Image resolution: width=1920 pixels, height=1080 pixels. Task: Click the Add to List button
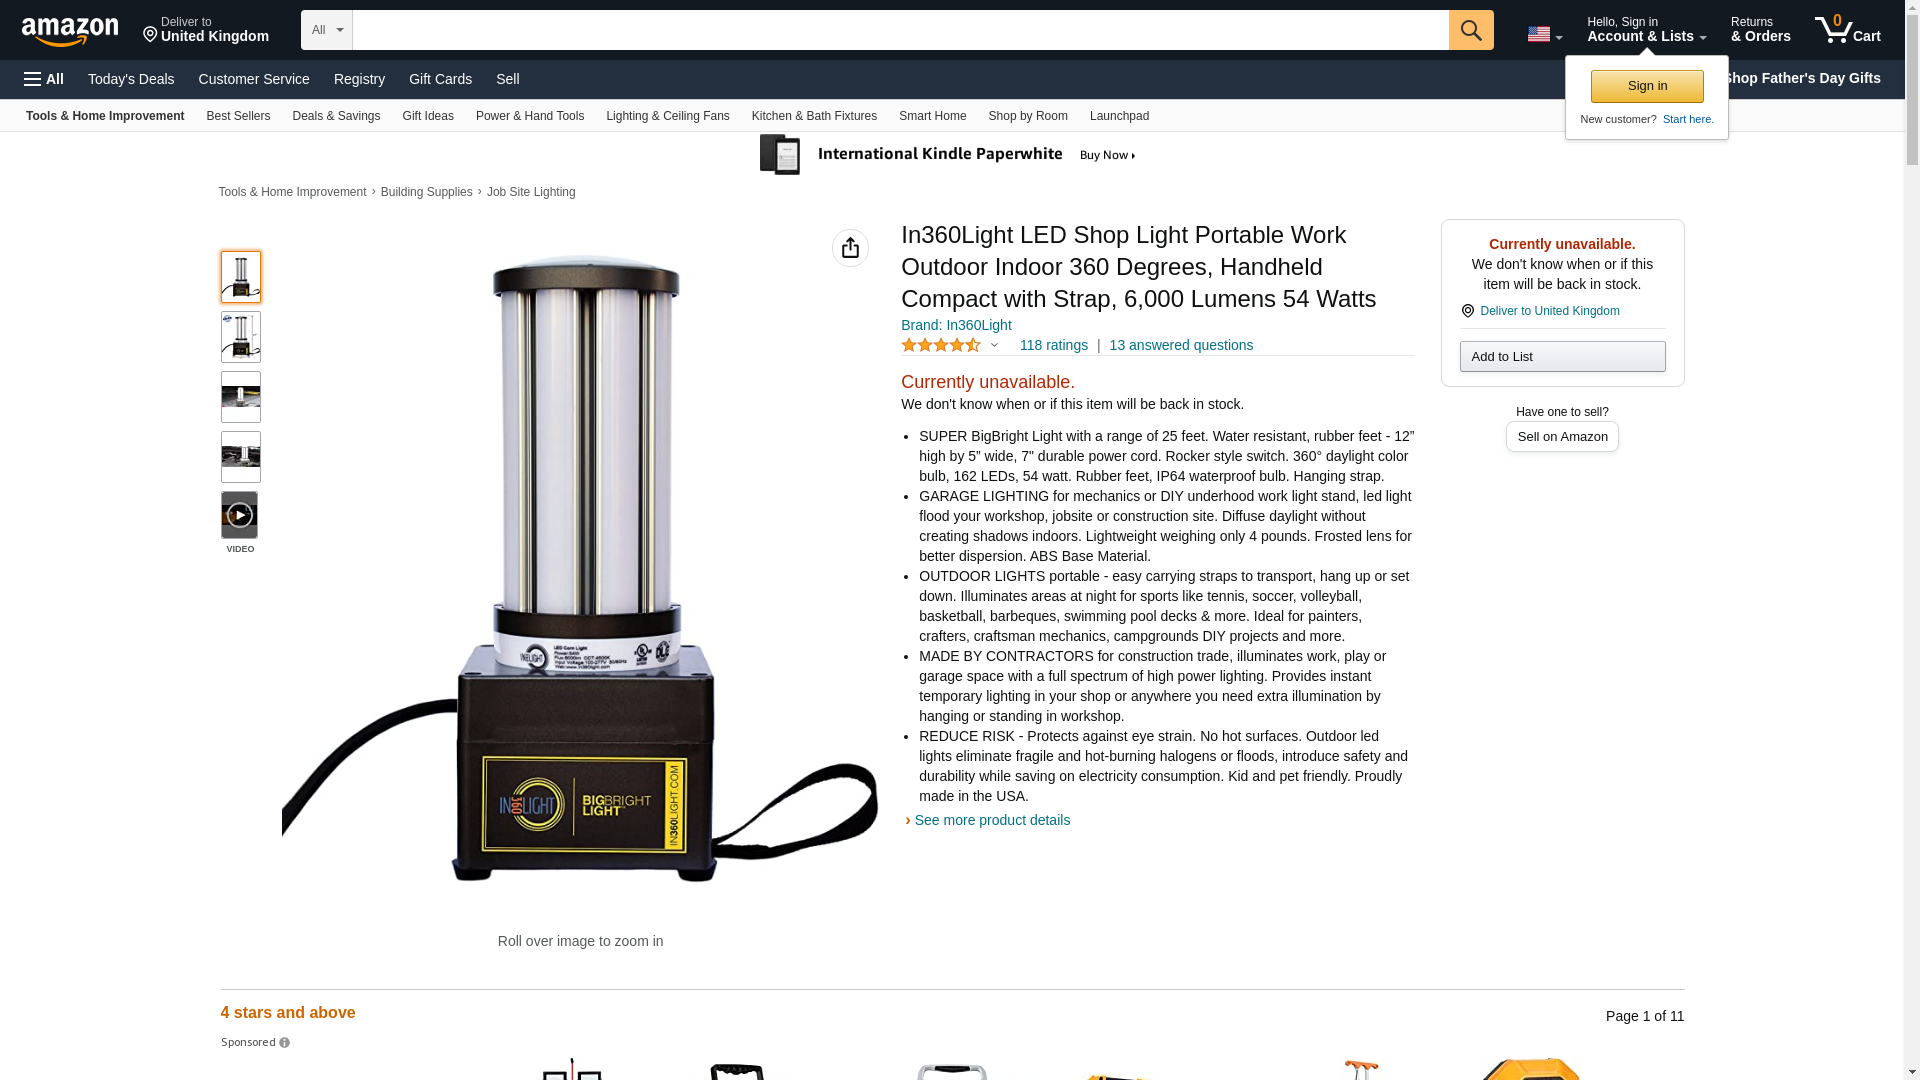tap(1562, 357)
